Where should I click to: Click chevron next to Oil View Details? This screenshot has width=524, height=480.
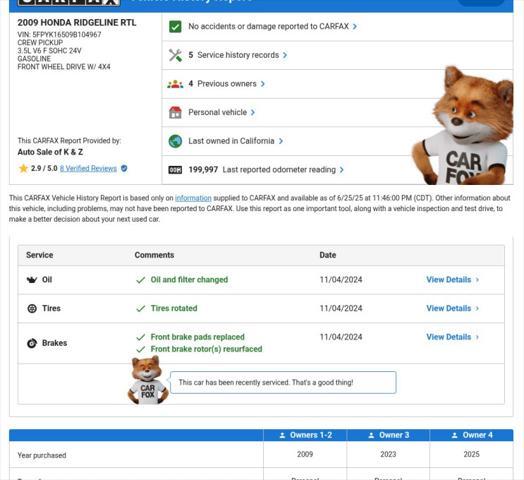[477, 280]
